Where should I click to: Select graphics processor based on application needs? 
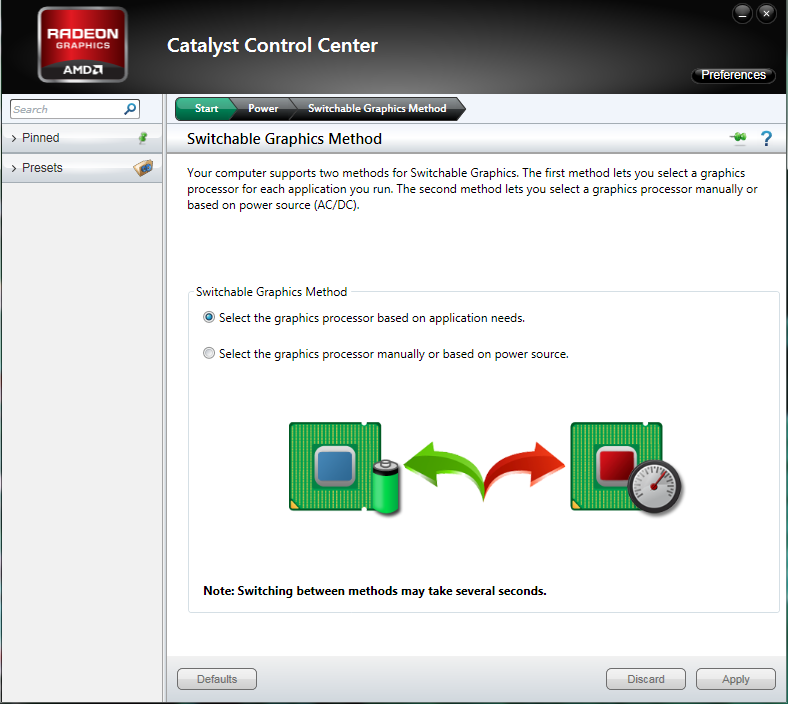point(209,318)
